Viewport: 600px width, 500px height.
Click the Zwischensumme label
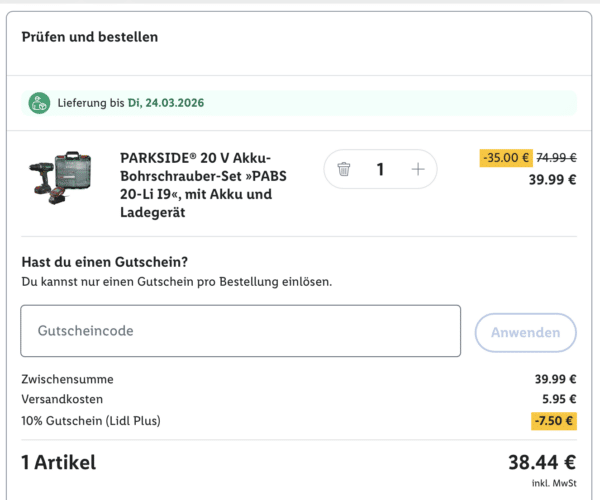click(67, 379)
